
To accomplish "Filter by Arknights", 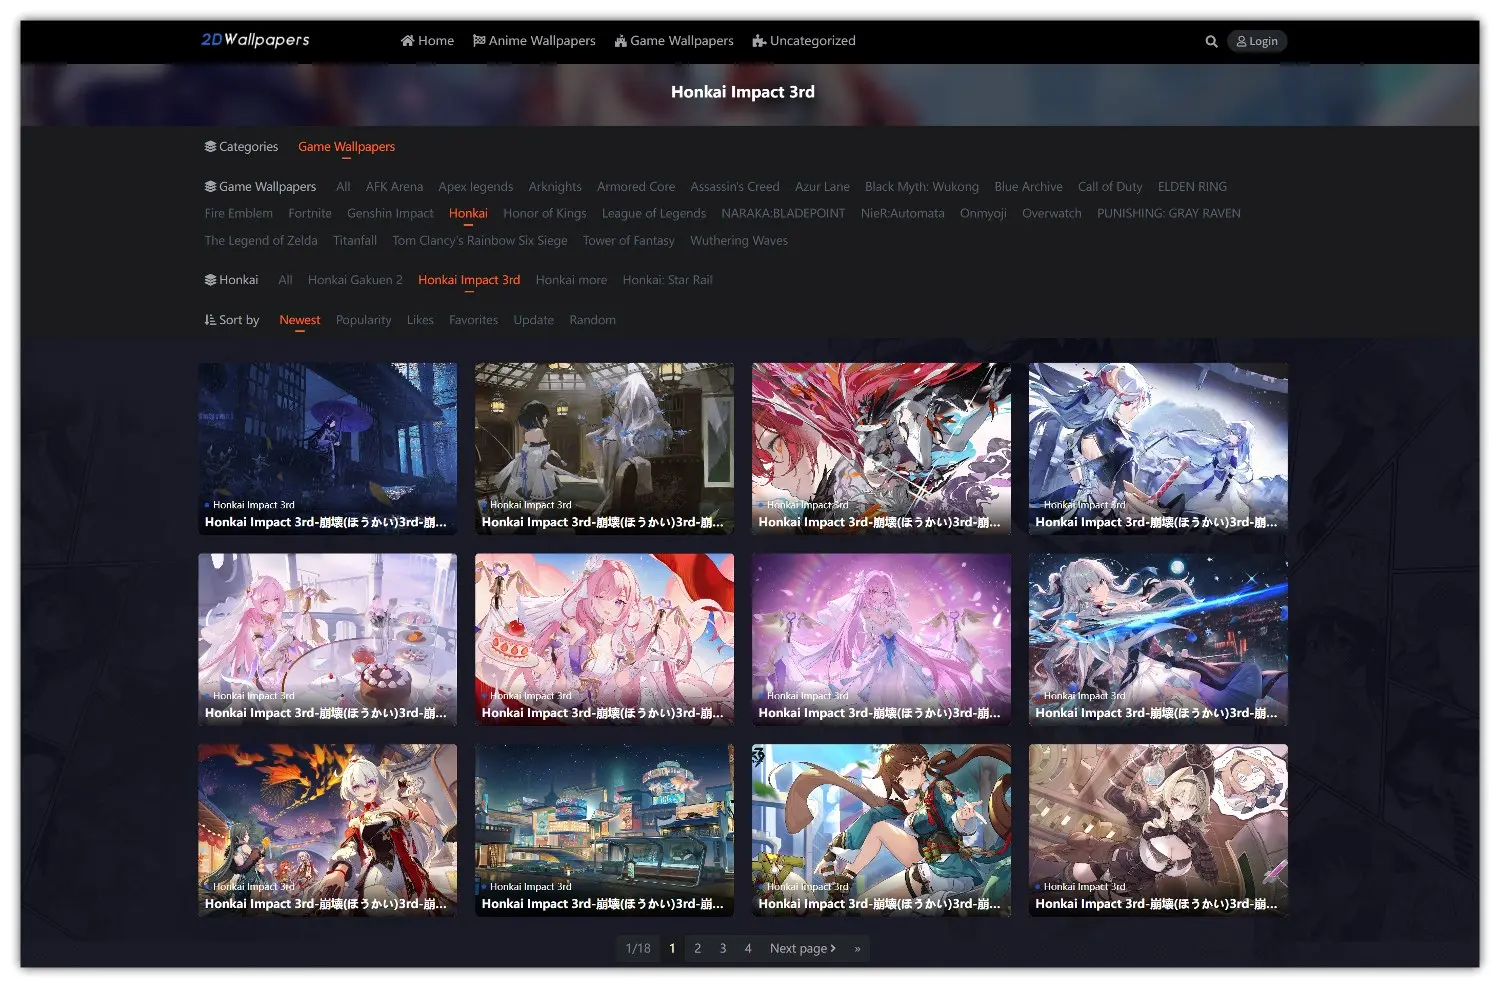I will [x=555, y=187].
